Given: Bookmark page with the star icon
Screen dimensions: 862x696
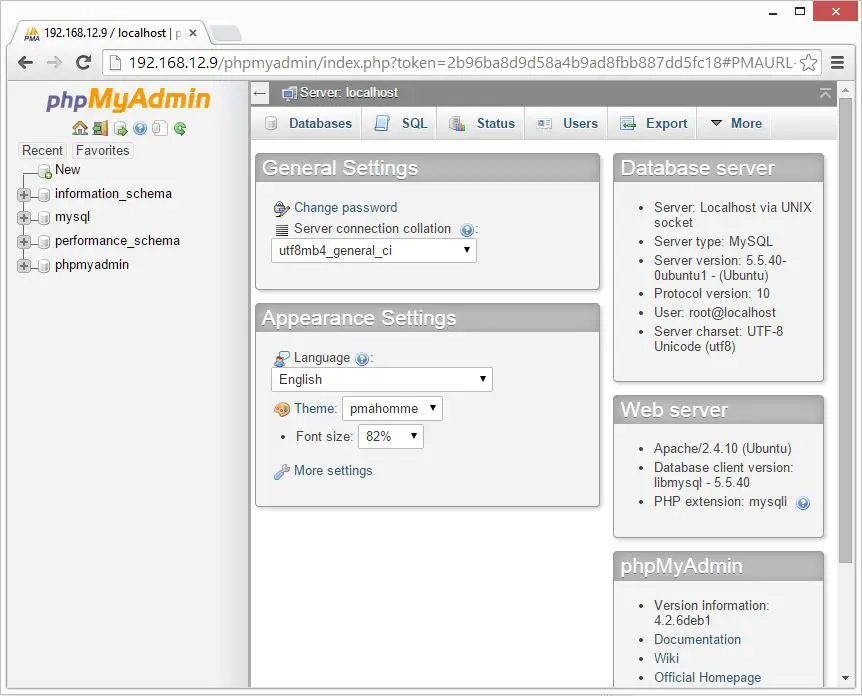Looking at the screenshot, I should [808, 63].
